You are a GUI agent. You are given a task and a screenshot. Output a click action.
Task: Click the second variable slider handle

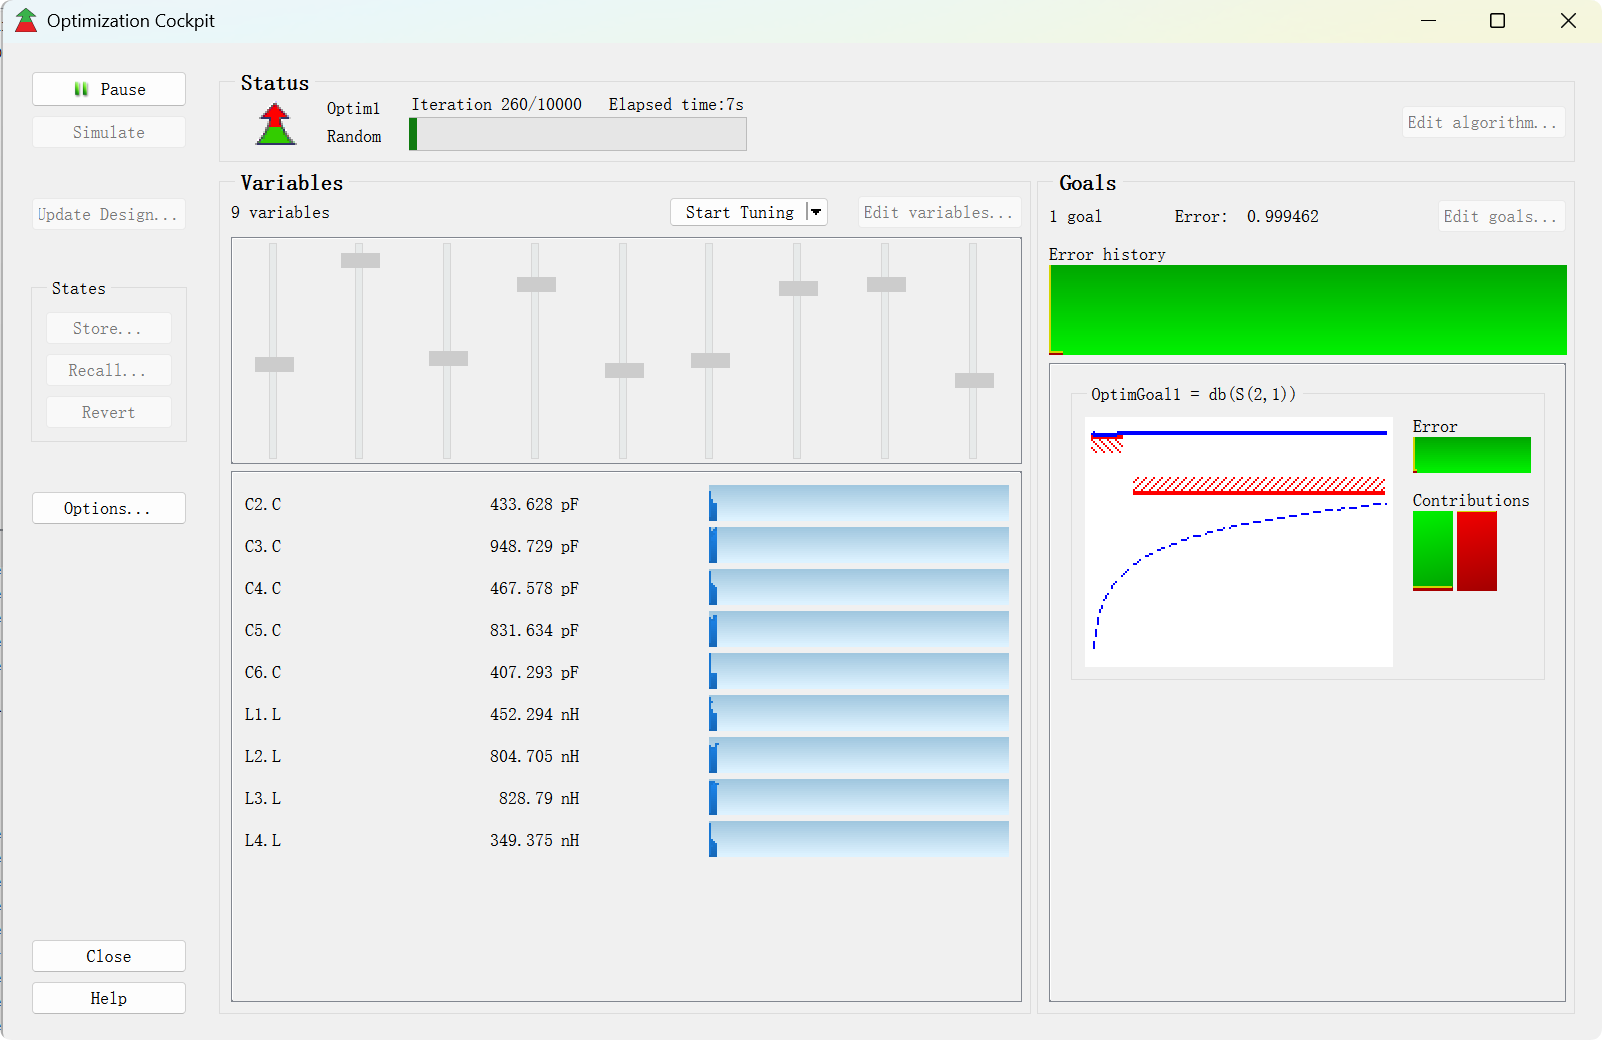point(360,260)
